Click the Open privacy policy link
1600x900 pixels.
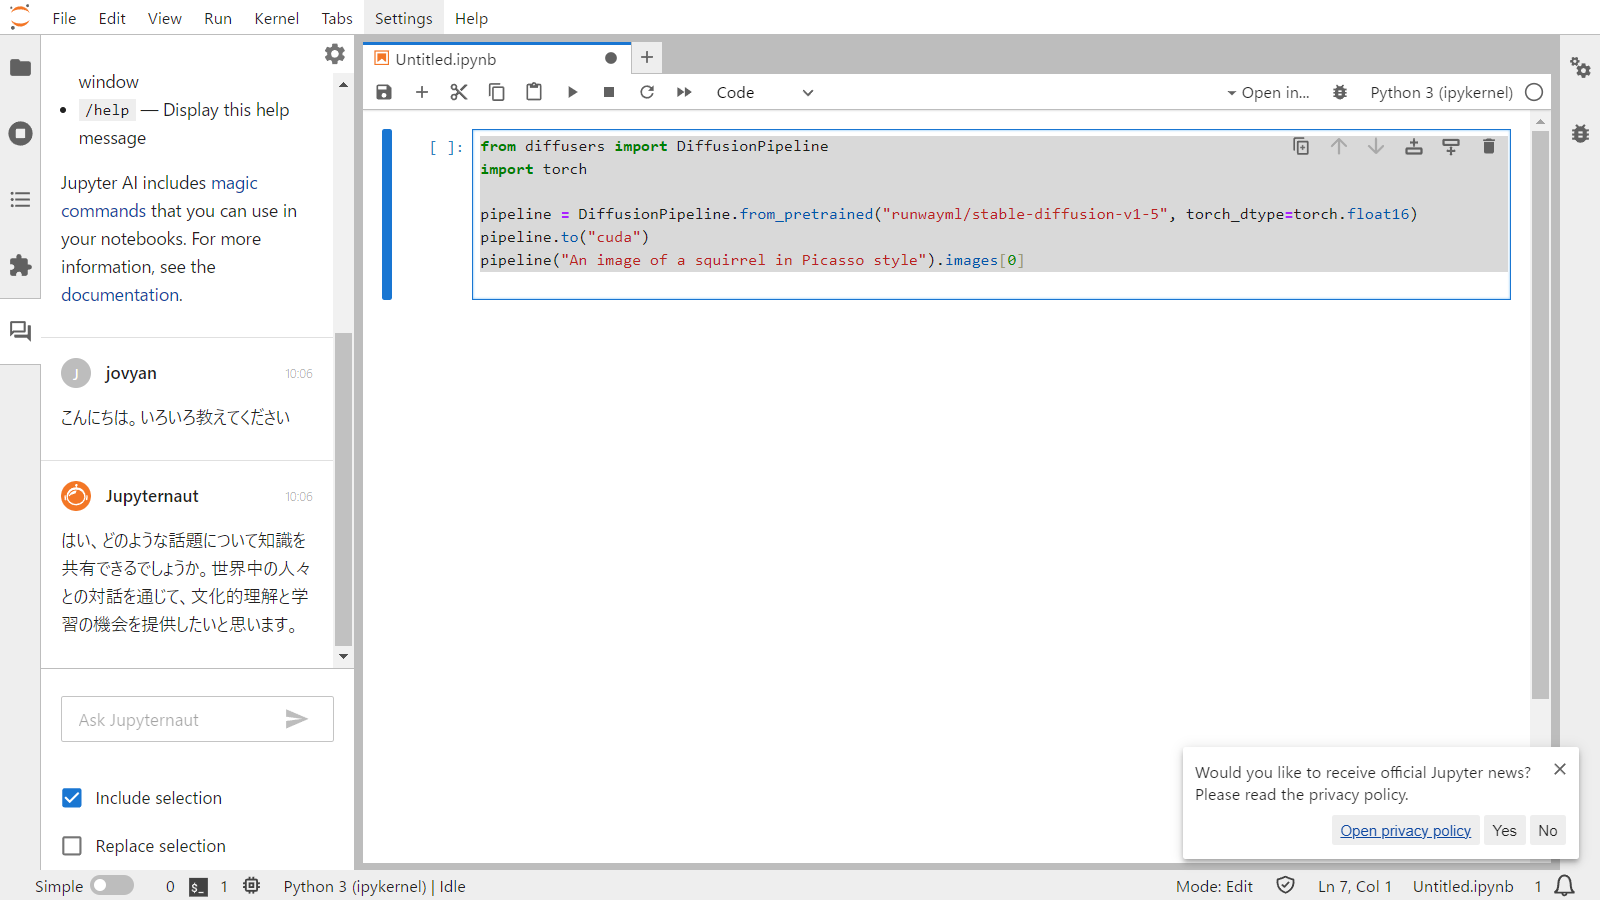(x=1405, y=830)
